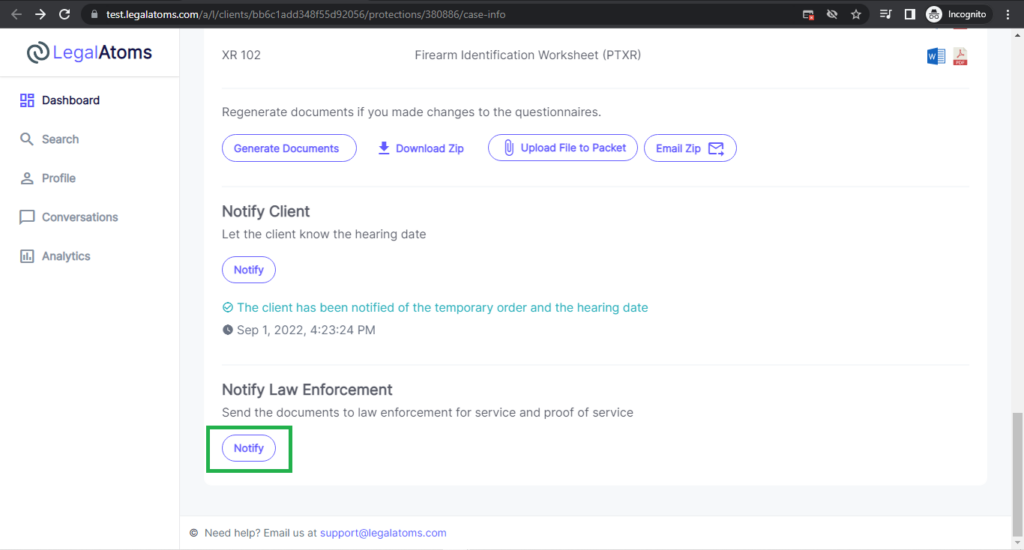Click Generate Documents button
Viewport: 1024px width, 550px height.
[289, 148]
